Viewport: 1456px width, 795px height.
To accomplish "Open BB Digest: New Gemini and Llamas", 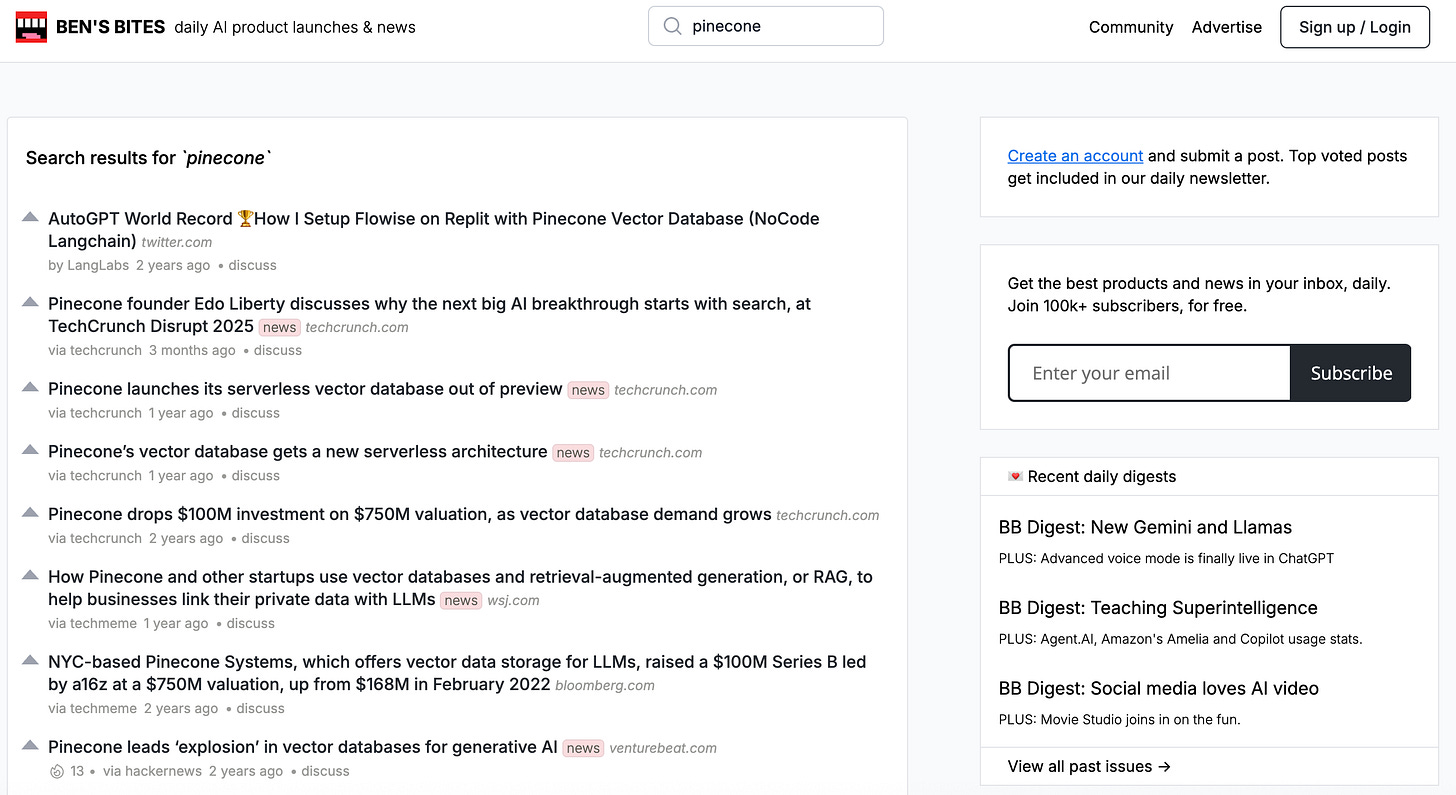I will click(1145, 527).
